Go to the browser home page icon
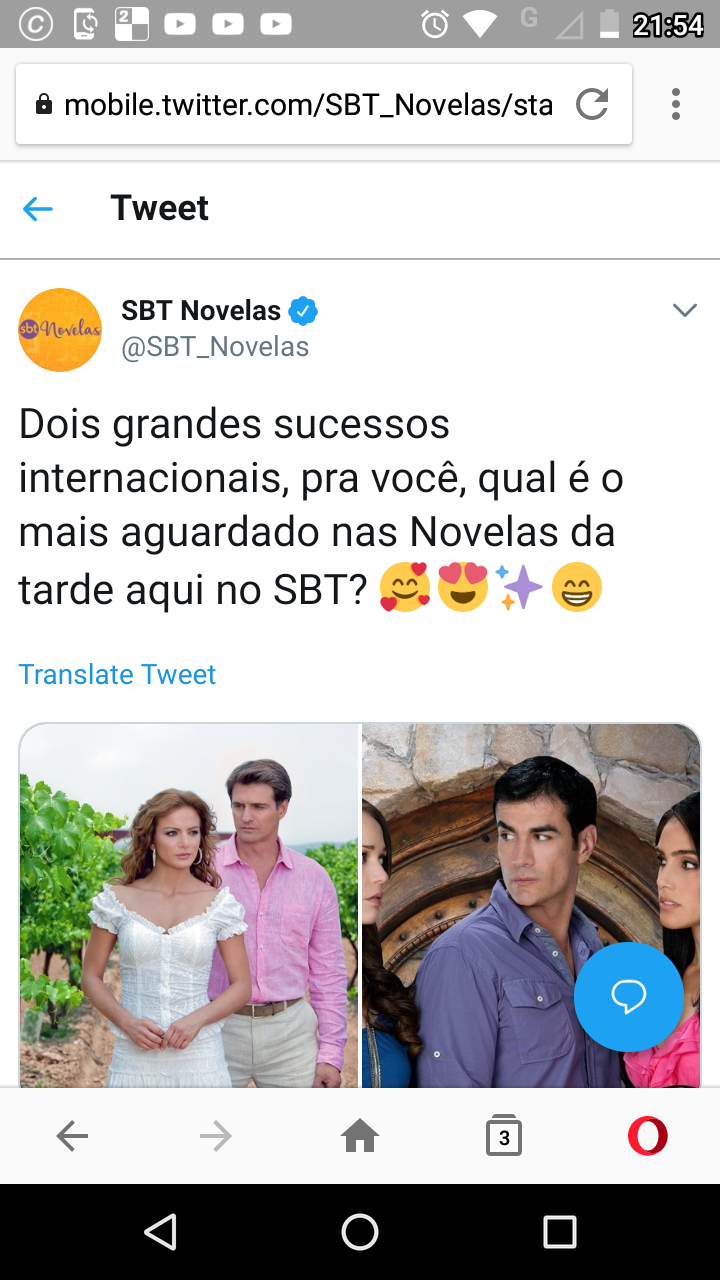The height and width of the screenshot is (1280, 720). point(360,1136)
